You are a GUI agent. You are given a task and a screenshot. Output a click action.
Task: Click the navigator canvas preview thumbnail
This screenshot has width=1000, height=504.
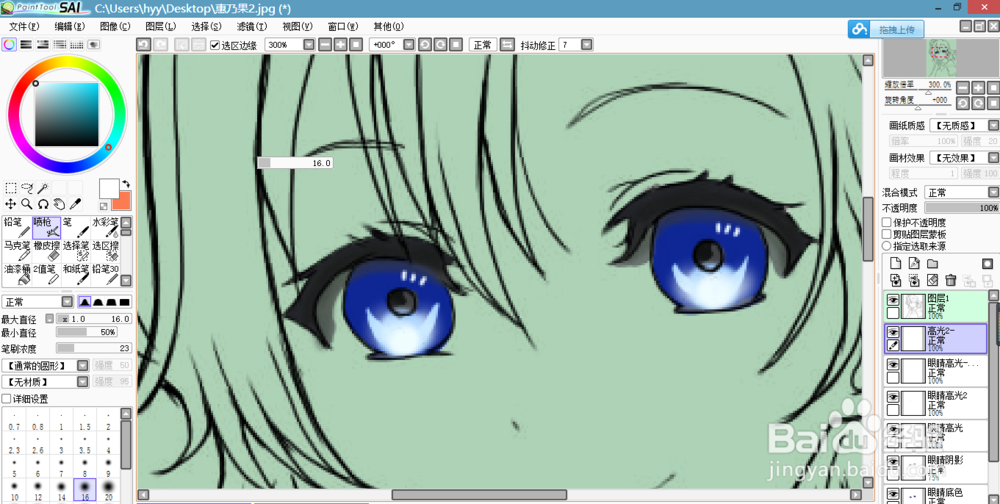coord(941,57)
